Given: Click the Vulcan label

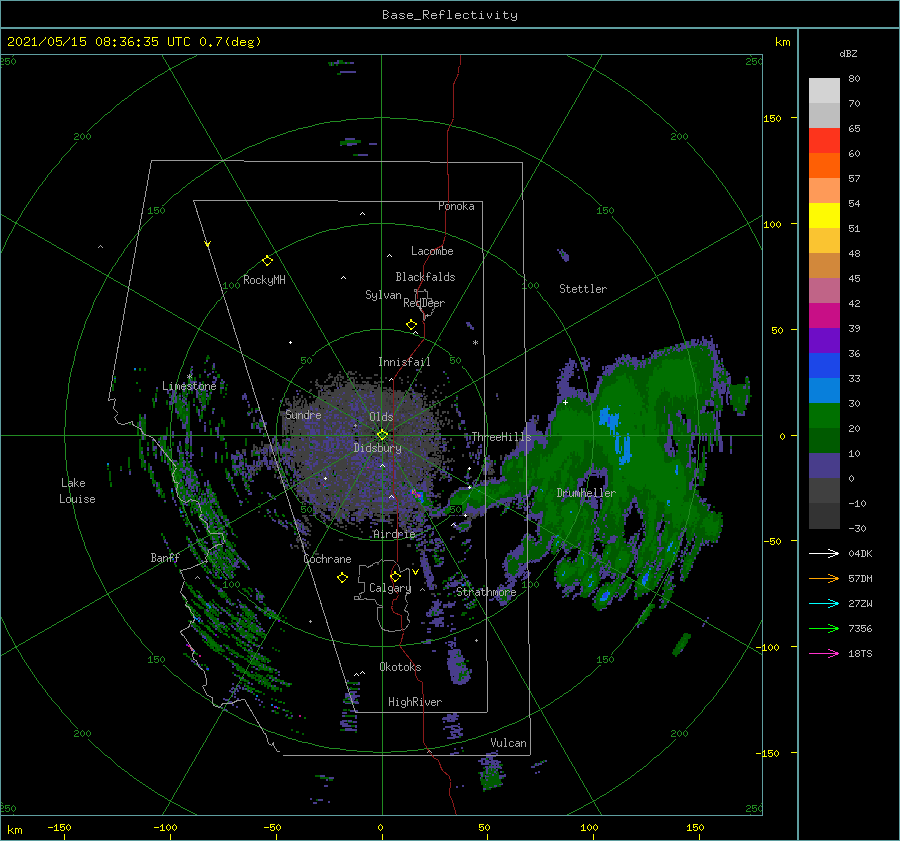Looking at the screenshot, I should pyautogui.click(x=508, y=743).
